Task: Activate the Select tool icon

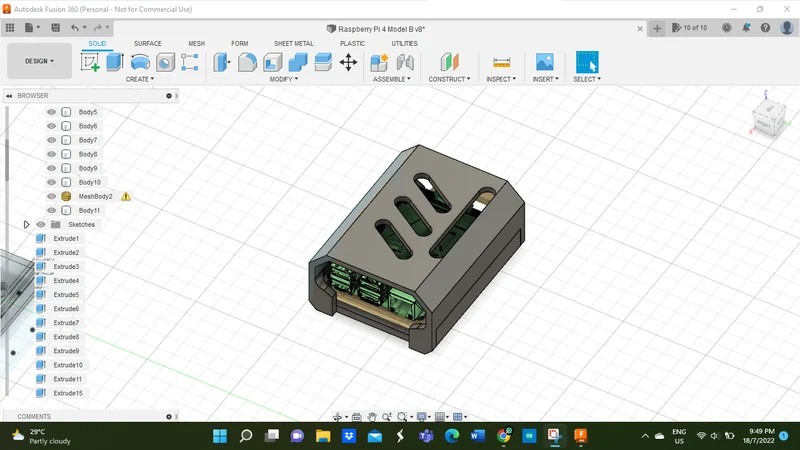Action: (x=587, y=62)
